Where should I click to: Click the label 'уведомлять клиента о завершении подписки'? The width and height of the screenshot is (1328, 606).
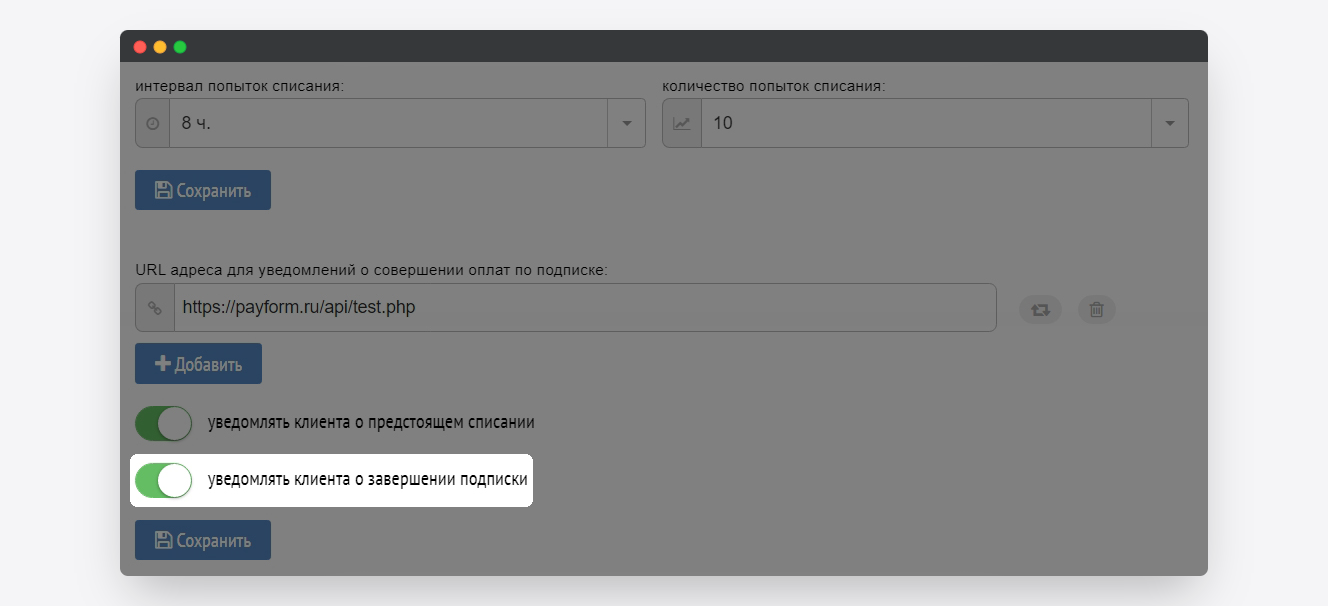367,481
